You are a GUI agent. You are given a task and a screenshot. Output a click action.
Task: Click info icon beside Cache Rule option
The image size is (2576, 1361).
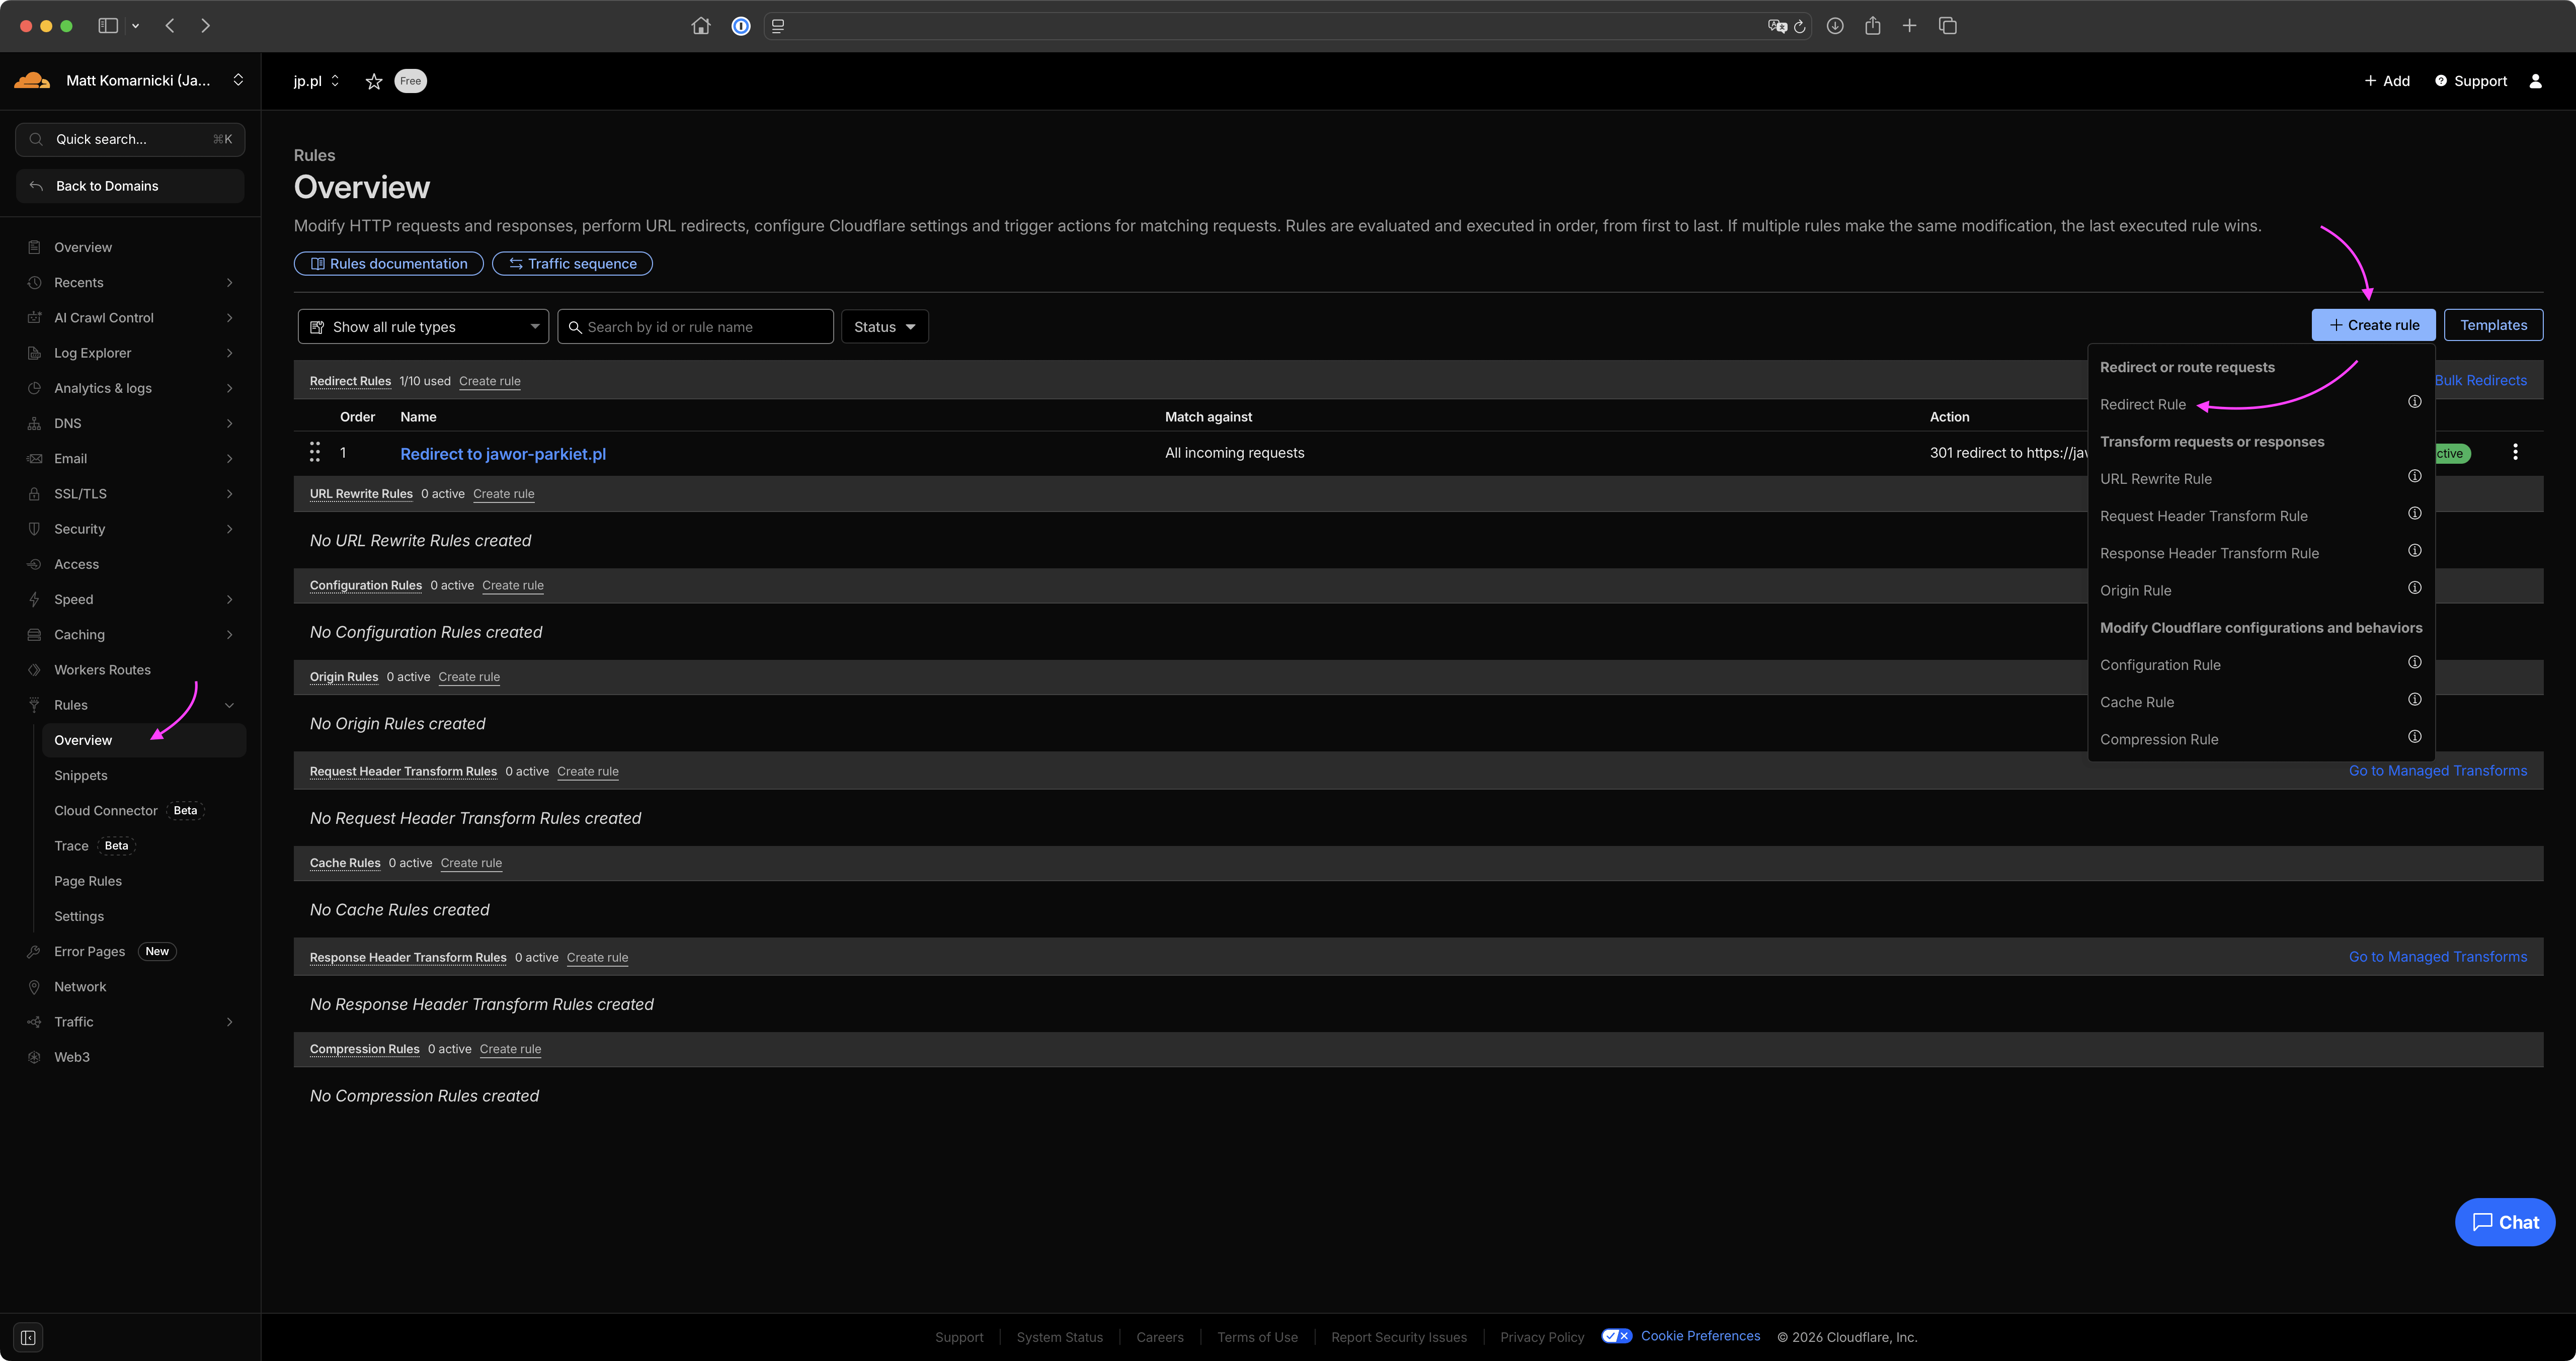point(2414,700)
